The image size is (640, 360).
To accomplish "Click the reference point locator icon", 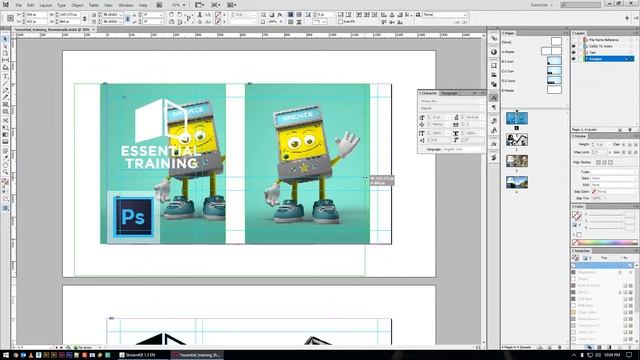I will coord(11,18).
